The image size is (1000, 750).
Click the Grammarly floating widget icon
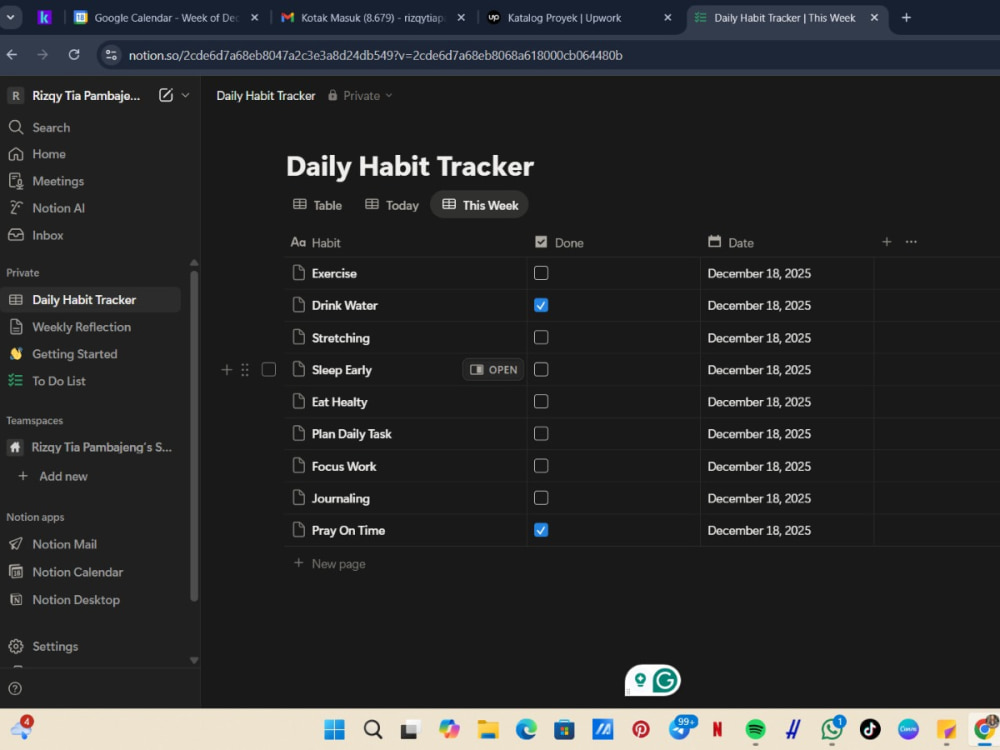(x=665, y=680)
